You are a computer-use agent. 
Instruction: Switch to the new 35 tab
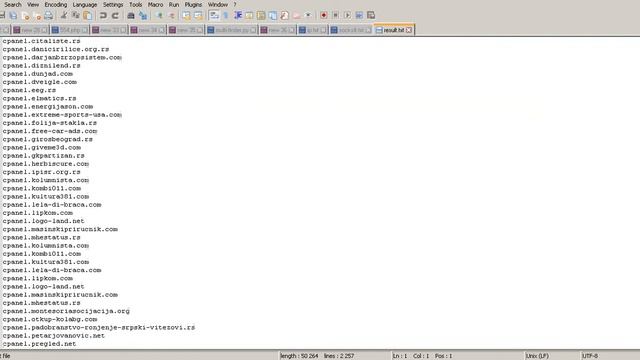(186, 30)
